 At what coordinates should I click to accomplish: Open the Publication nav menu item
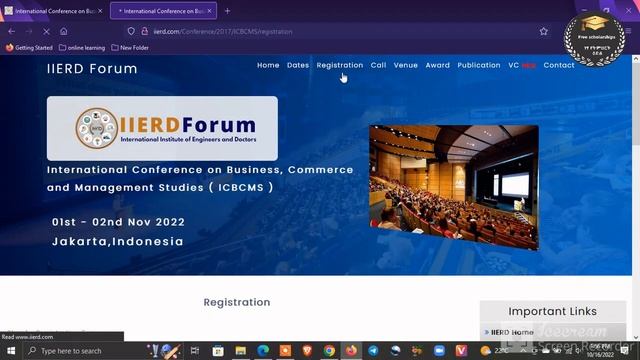pyautogui.click(x=479, y=65)
